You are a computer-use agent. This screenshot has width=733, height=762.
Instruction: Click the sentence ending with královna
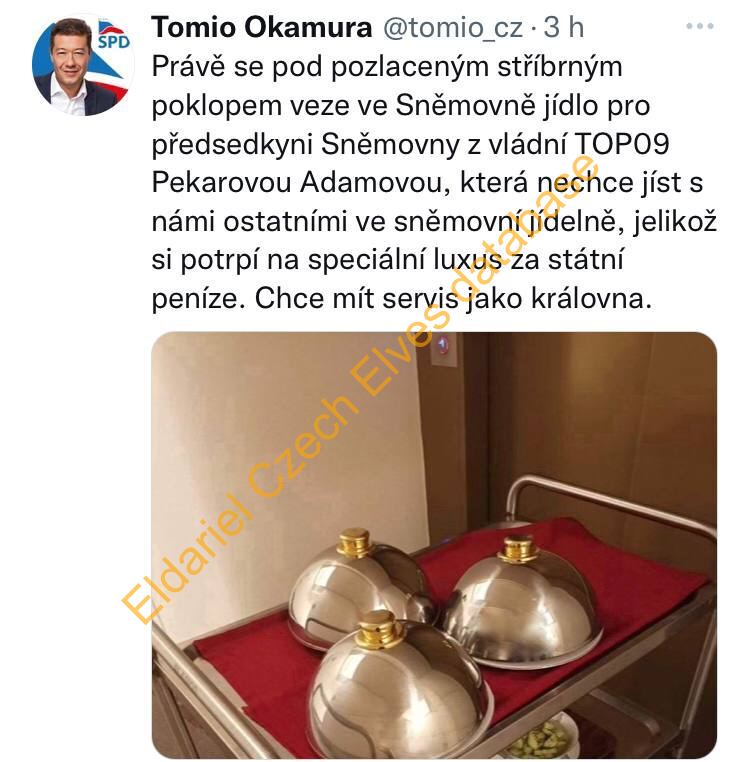pos(453,298)
